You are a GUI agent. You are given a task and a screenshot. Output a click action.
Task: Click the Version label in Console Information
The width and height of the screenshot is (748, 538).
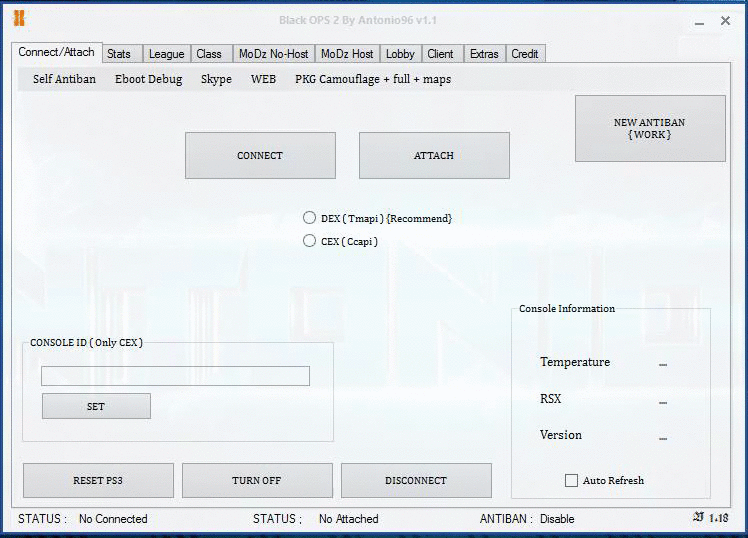pos(561,435)
